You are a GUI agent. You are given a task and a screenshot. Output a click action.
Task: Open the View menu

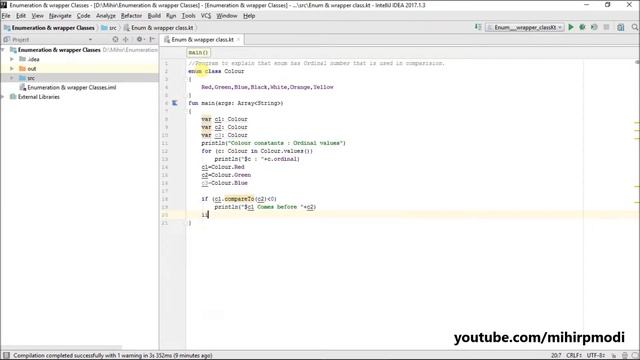pyautogui.click(x=38, y=16)
